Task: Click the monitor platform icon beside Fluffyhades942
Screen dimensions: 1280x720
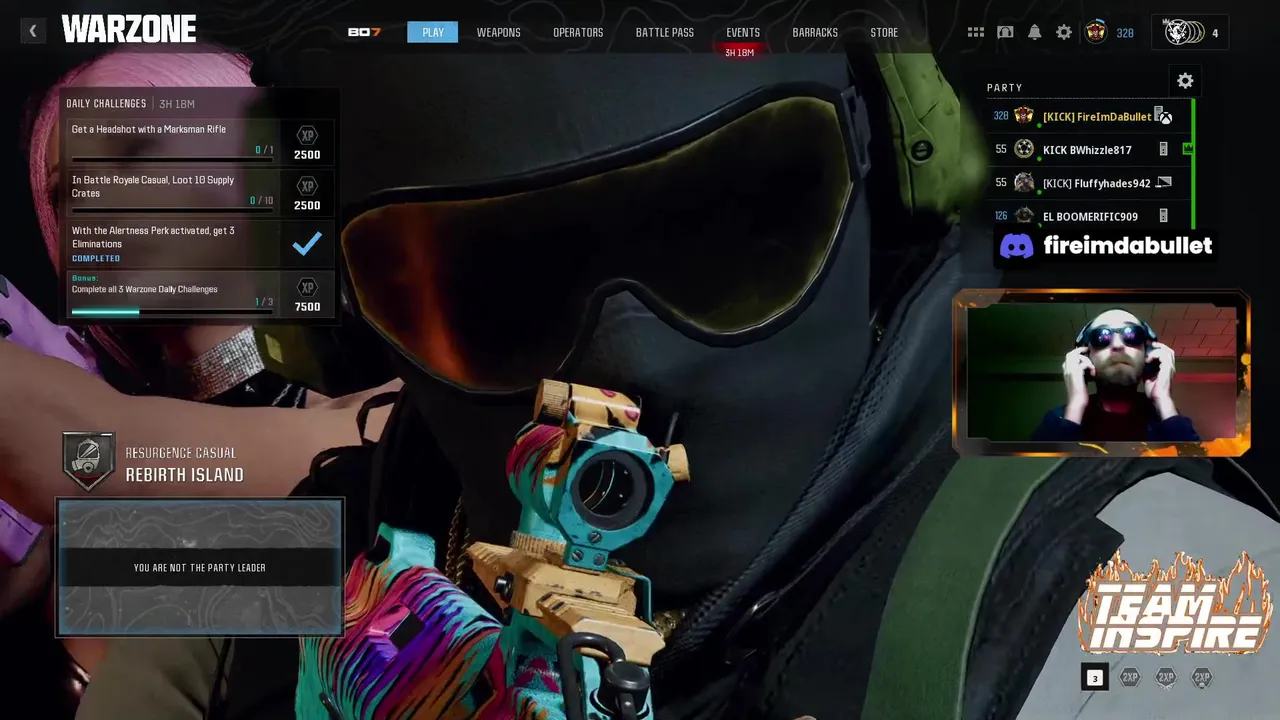Action: pyautogui.click(x=1163, y=182)
